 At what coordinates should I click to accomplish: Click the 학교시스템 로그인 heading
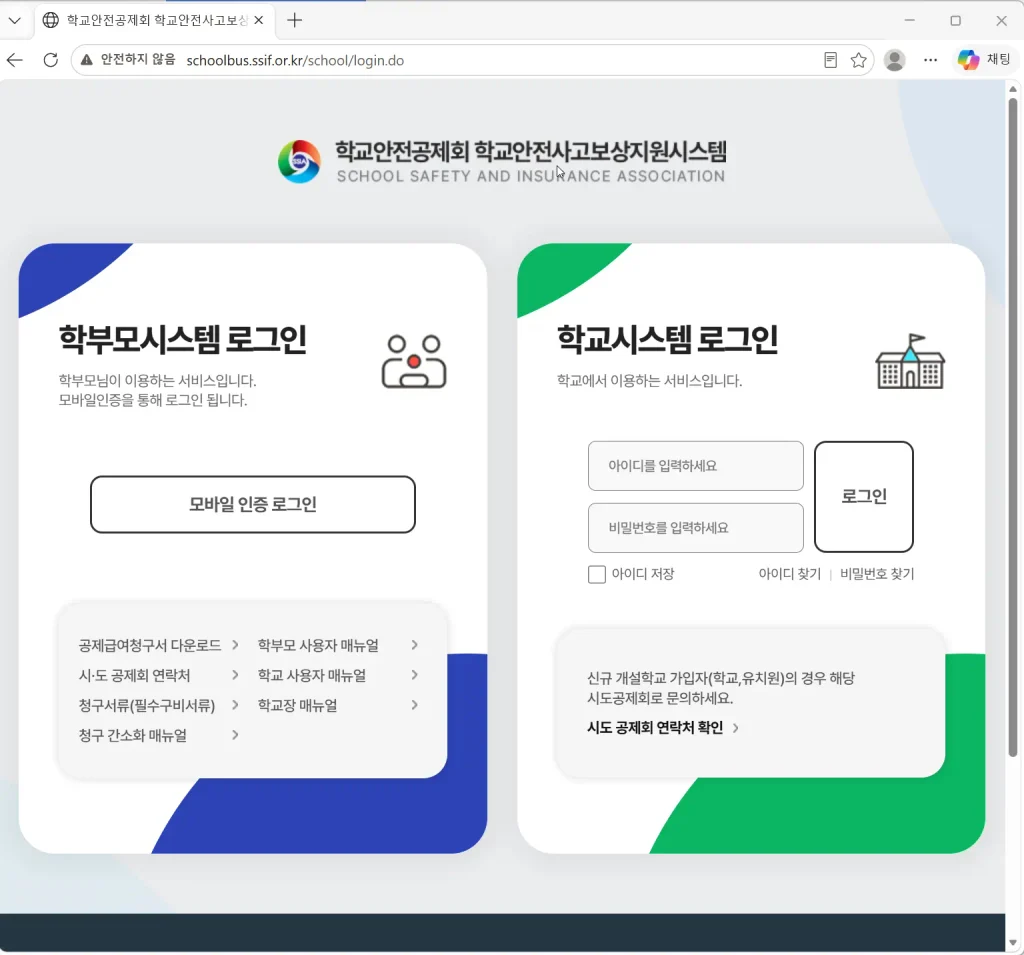[667, 340]
